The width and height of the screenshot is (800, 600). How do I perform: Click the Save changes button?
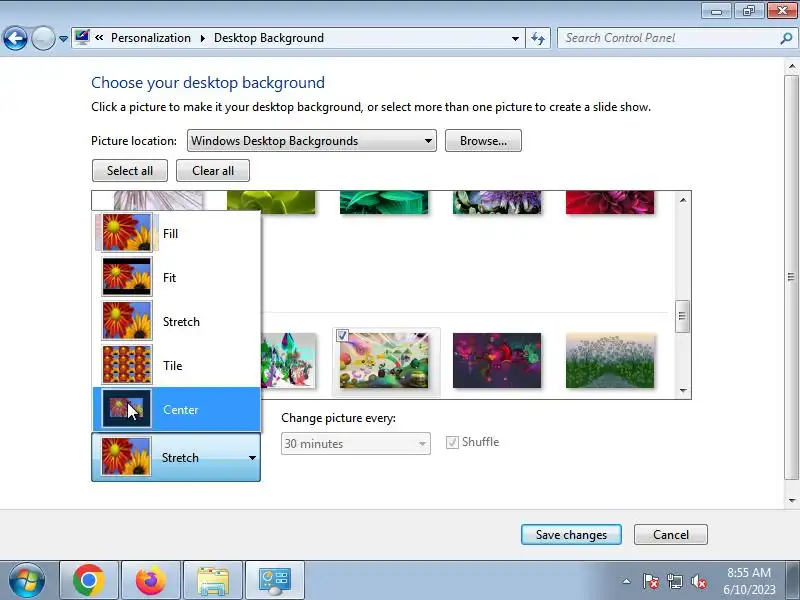click(571, 534)
